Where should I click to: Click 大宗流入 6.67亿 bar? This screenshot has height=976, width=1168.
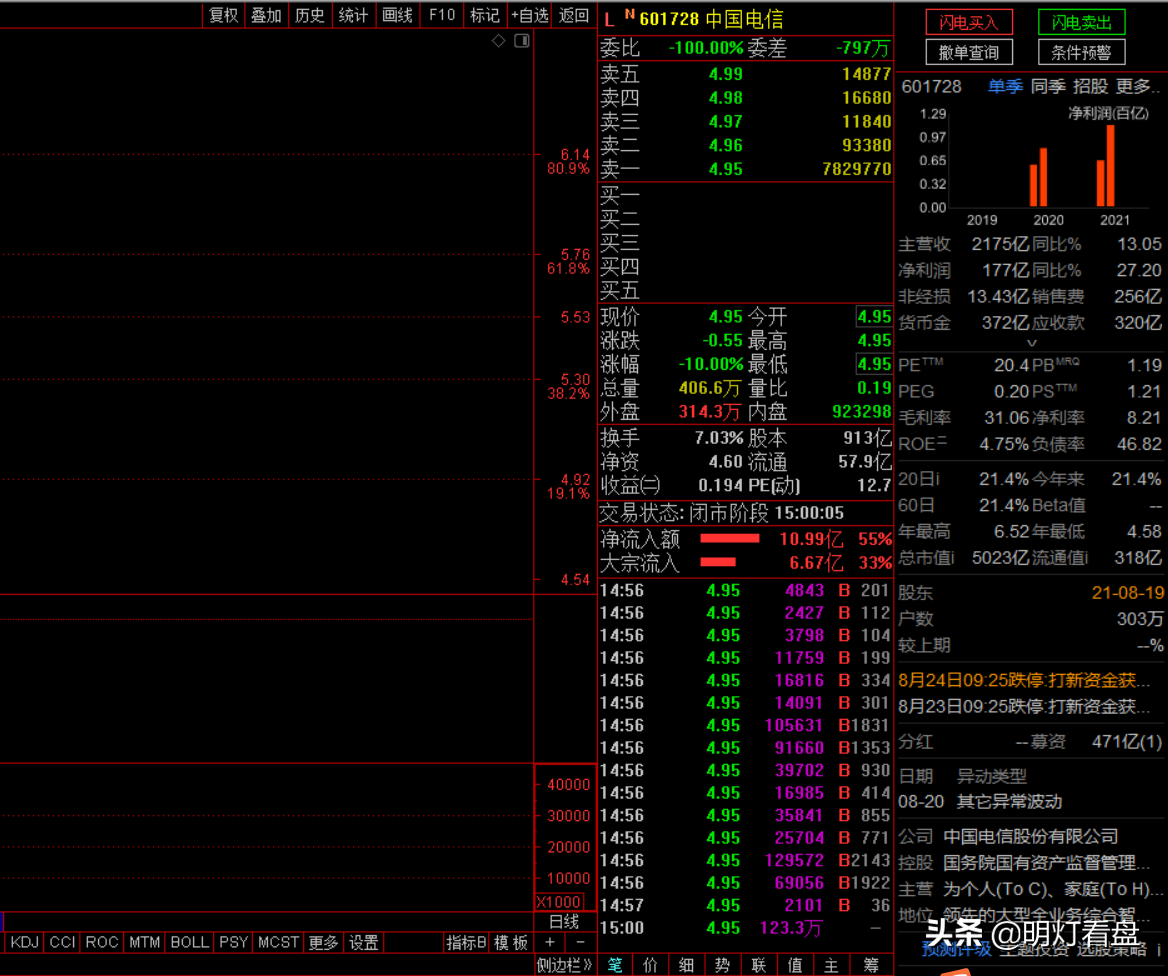(718, 562)
